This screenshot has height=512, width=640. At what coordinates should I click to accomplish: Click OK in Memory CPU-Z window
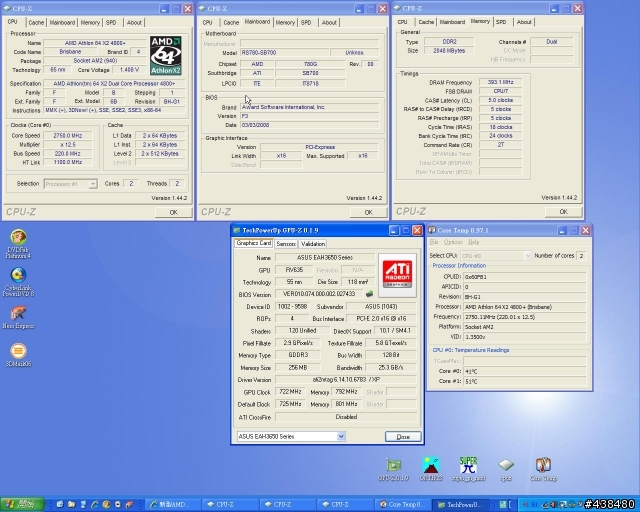[x=564, y=211]
